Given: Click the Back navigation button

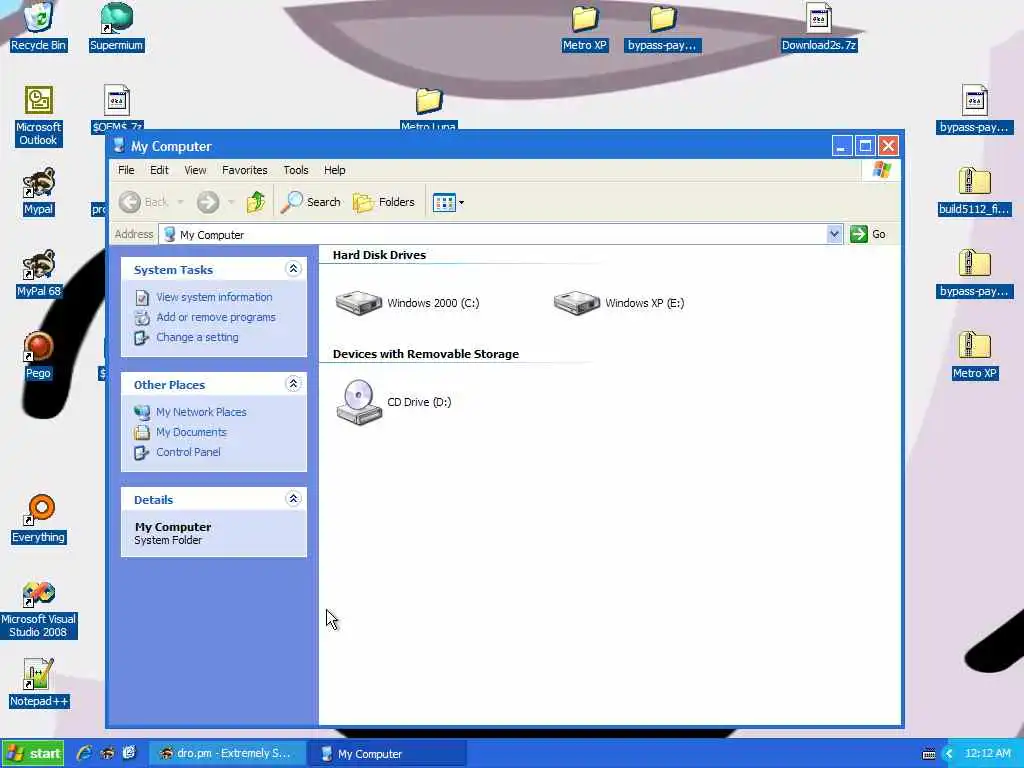Looking at the screenshot, I should click(144, 202).
